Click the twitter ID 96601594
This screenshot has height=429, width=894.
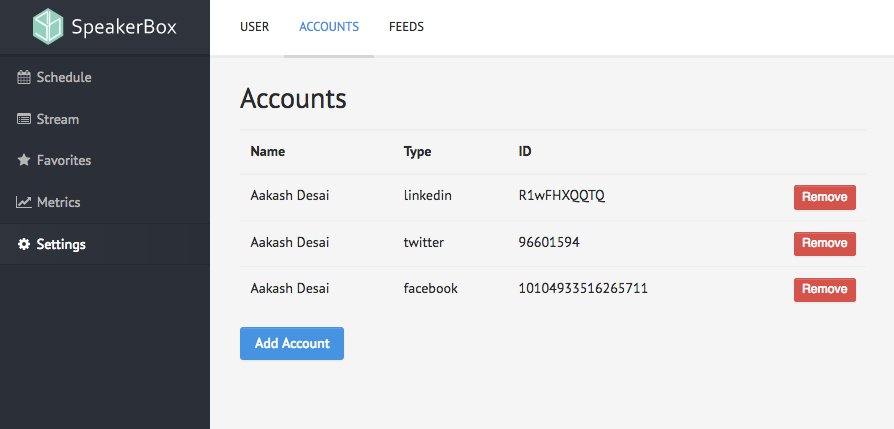pos(548,242)
